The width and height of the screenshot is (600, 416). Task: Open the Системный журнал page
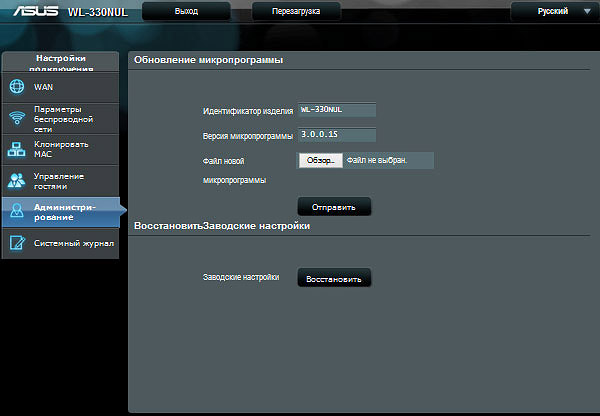coord(60,243)
